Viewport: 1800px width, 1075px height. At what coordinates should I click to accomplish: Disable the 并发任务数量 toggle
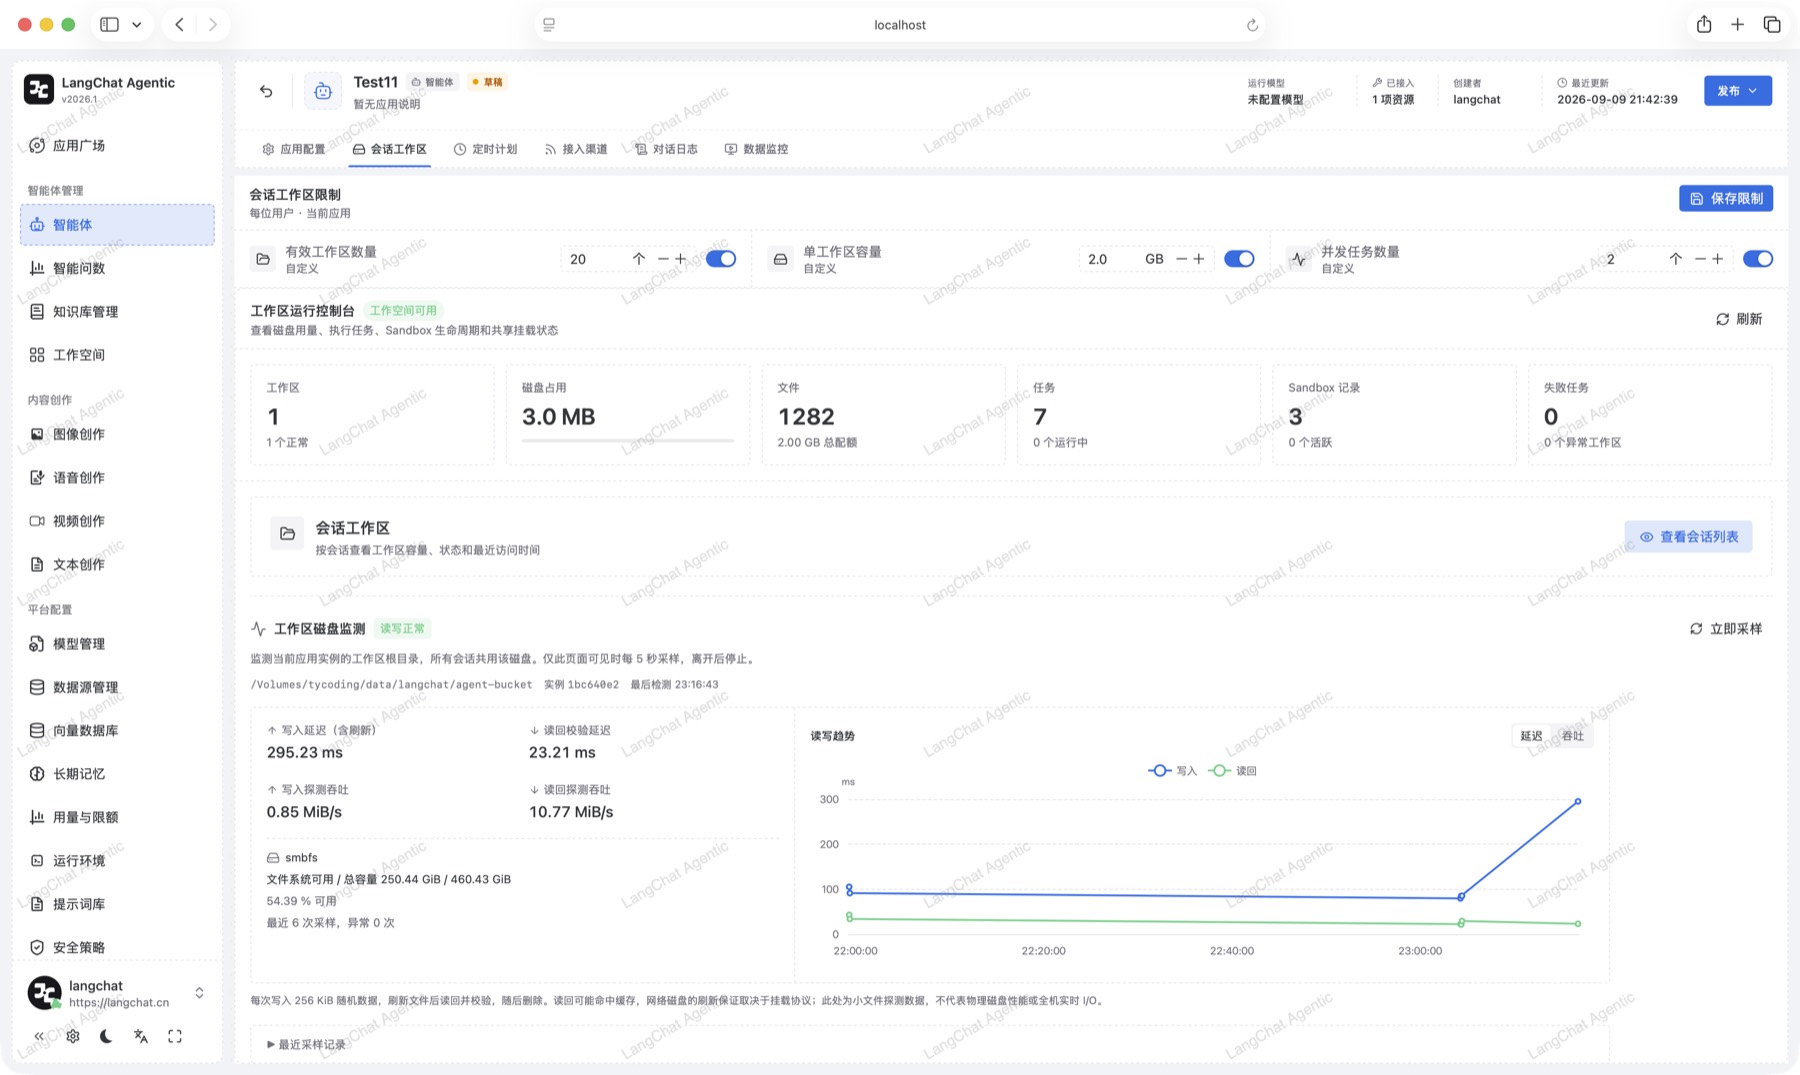(x=1758, y=259)
